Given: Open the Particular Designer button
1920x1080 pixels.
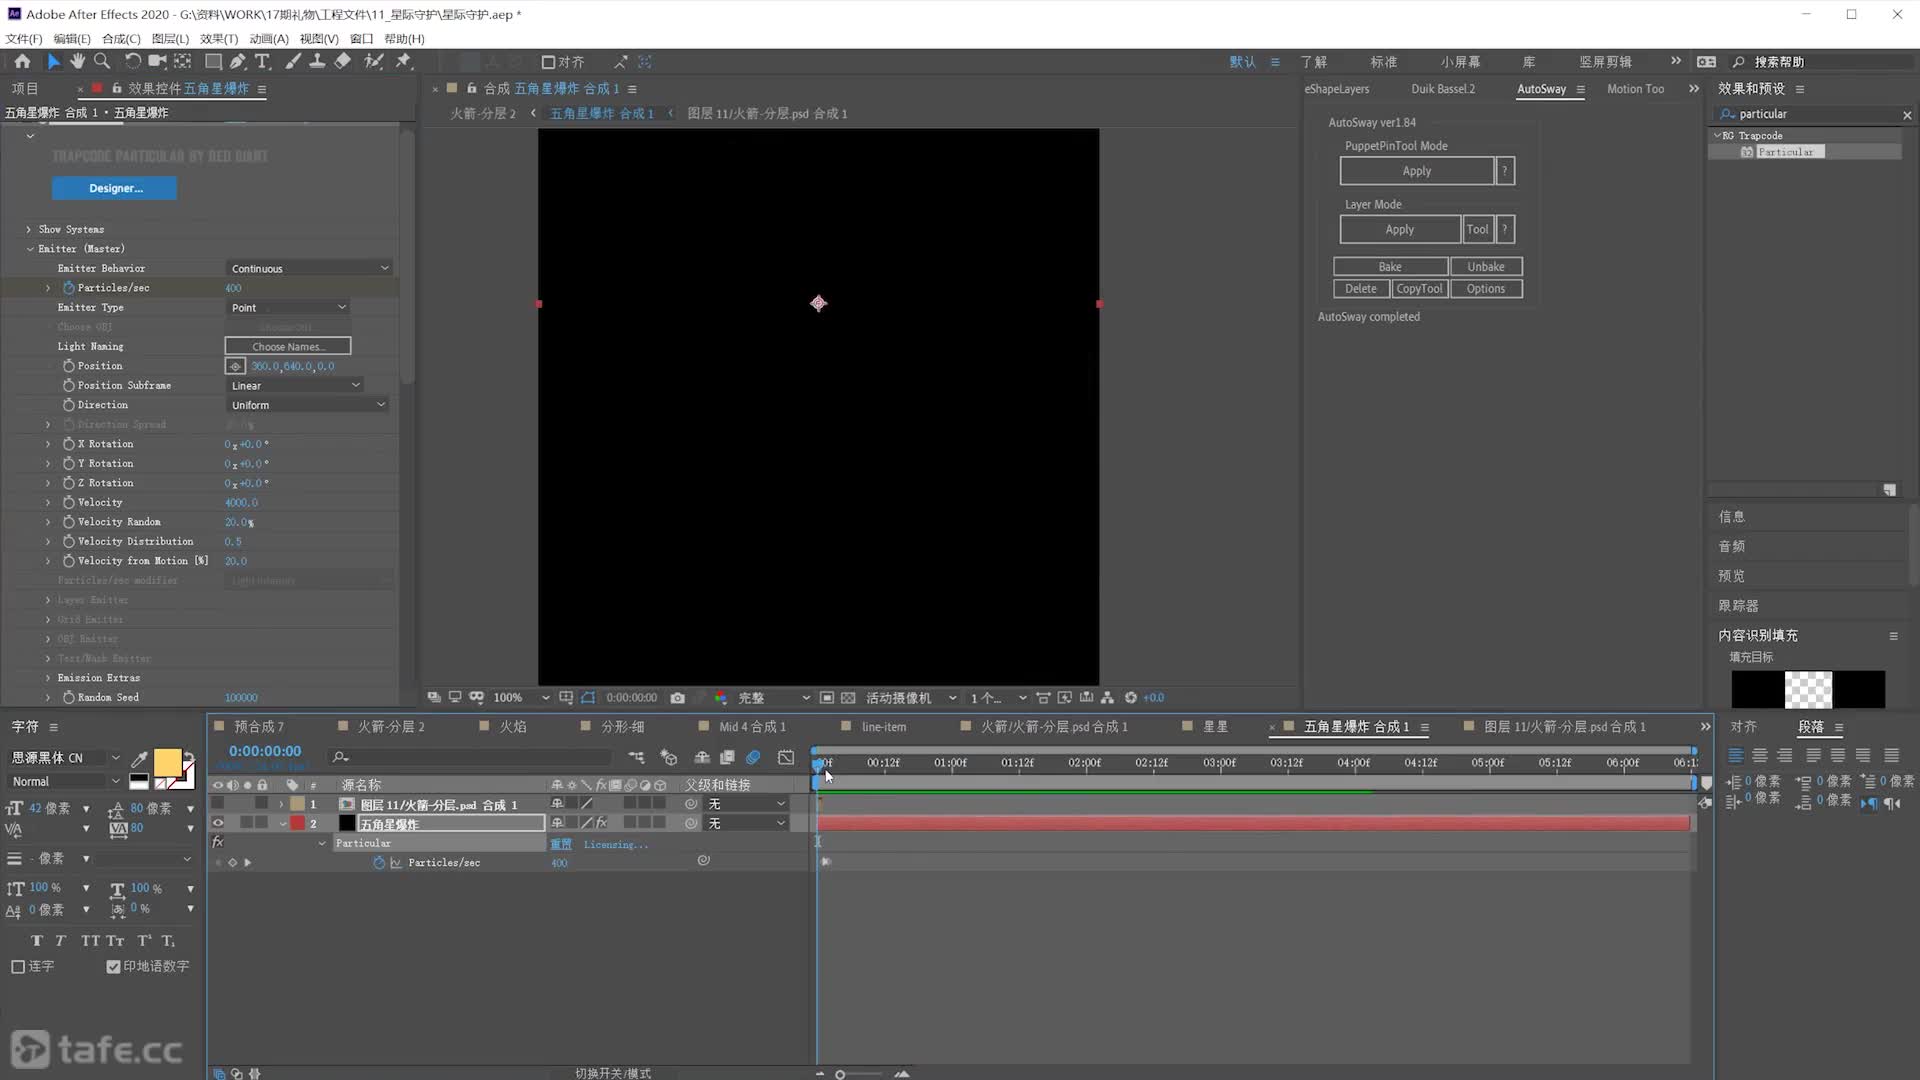Looking at the screenshot, I should 115,188.
